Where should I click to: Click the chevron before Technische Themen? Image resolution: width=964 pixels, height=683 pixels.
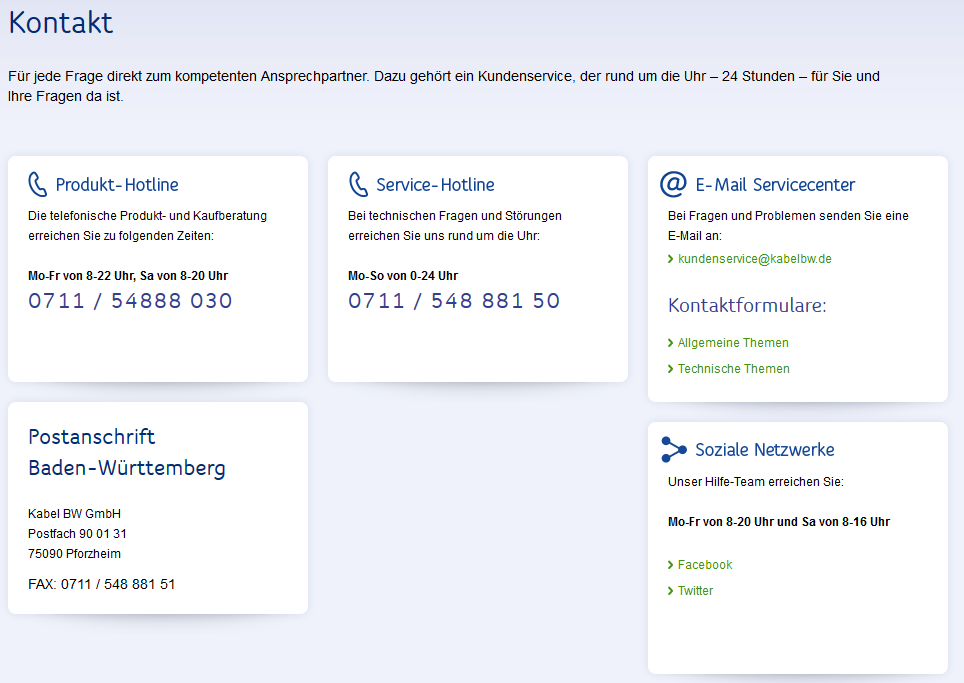click(x=670, y=369)
